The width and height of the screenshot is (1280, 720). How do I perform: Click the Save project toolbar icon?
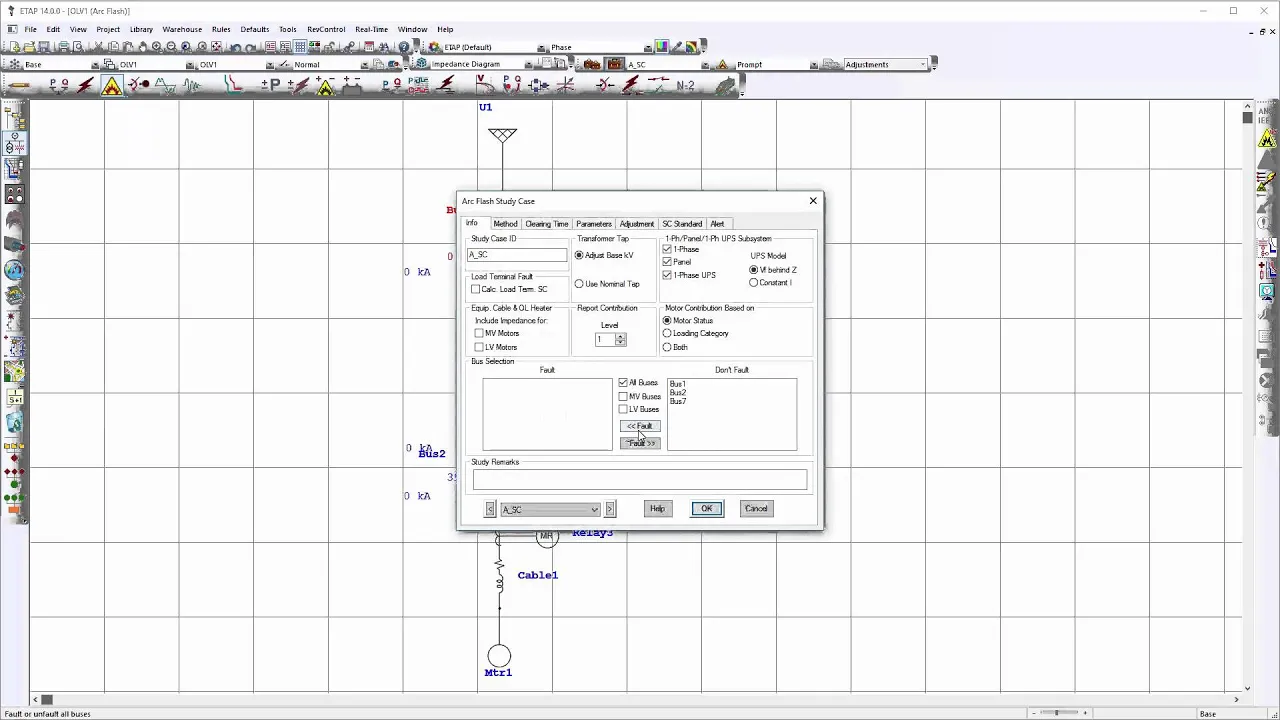click(43, 47)
